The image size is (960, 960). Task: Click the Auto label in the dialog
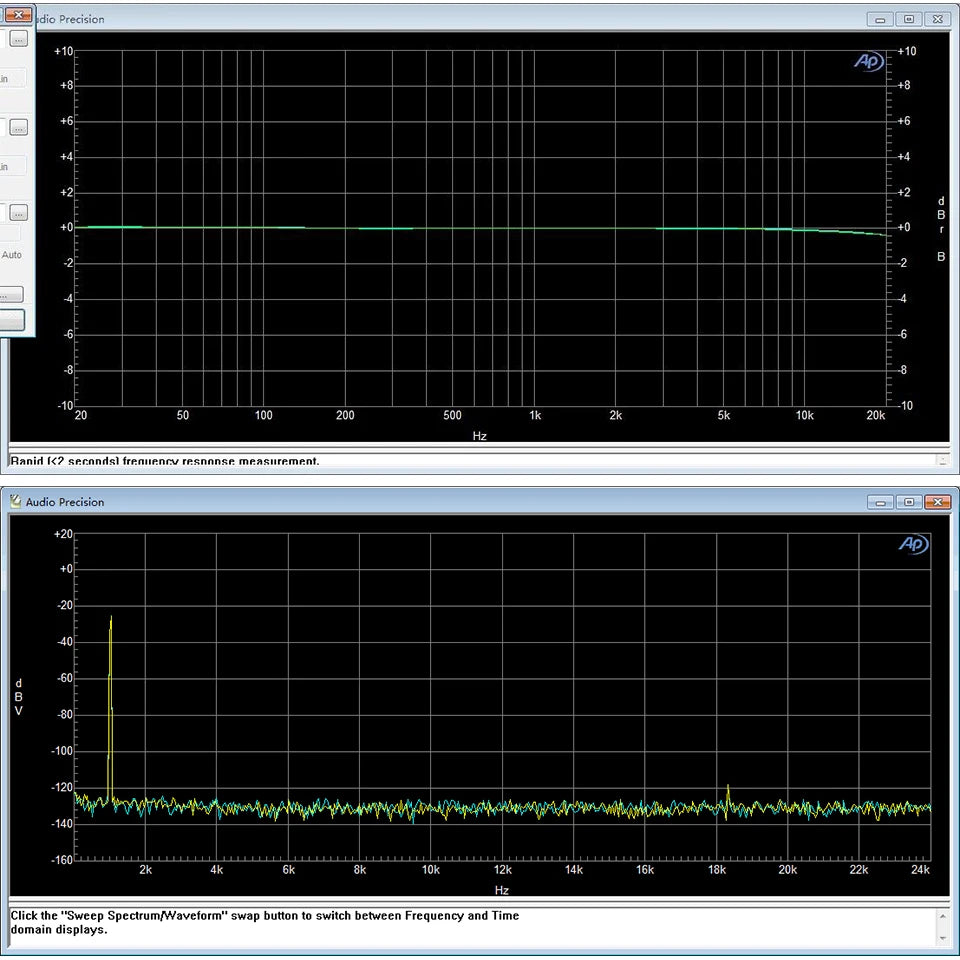pyautogui.click(x=12, y=255)
